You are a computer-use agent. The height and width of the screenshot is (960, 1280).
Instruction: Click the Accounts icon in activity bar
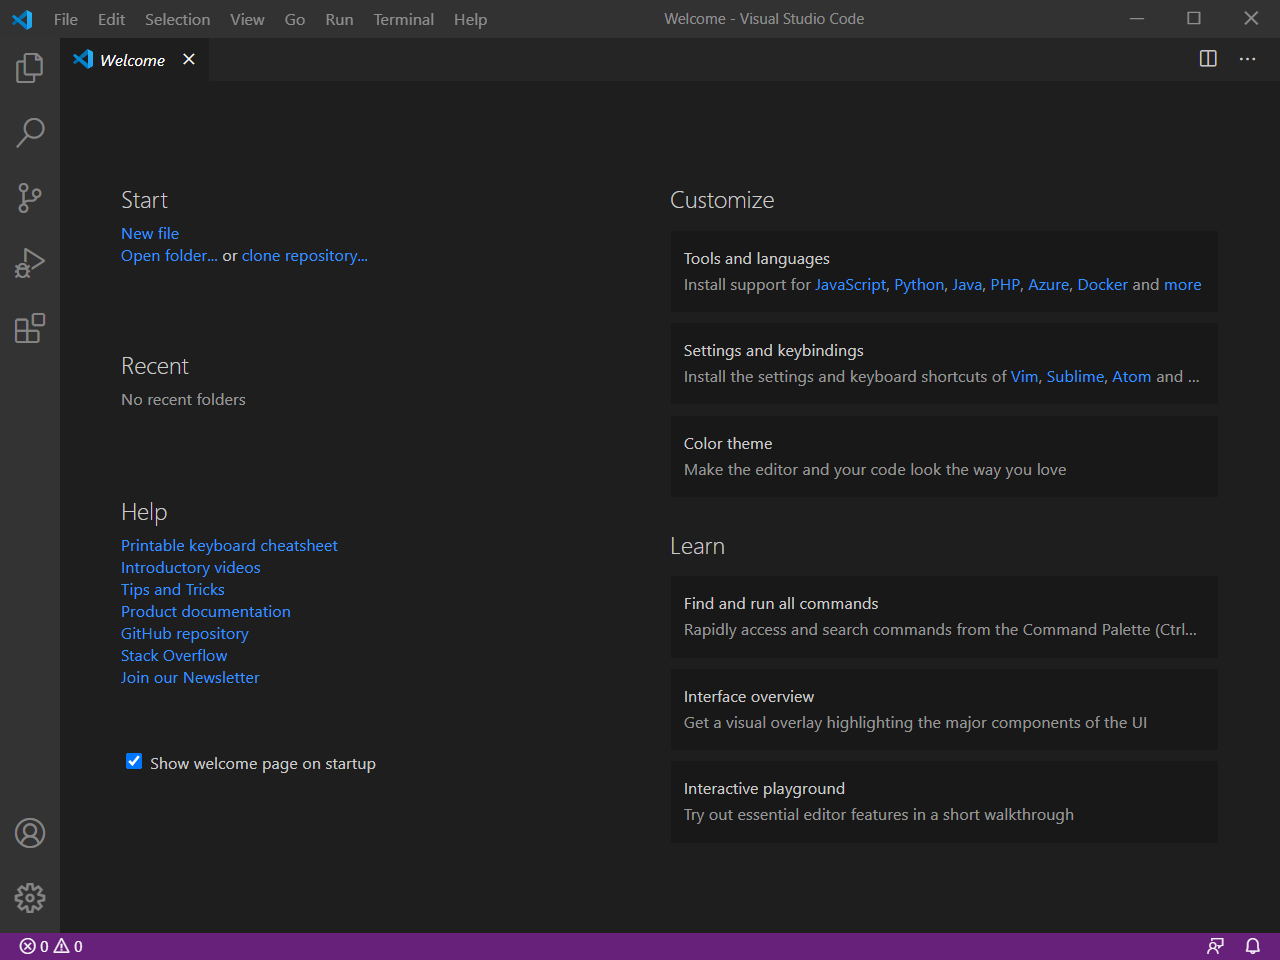[30, 833]
